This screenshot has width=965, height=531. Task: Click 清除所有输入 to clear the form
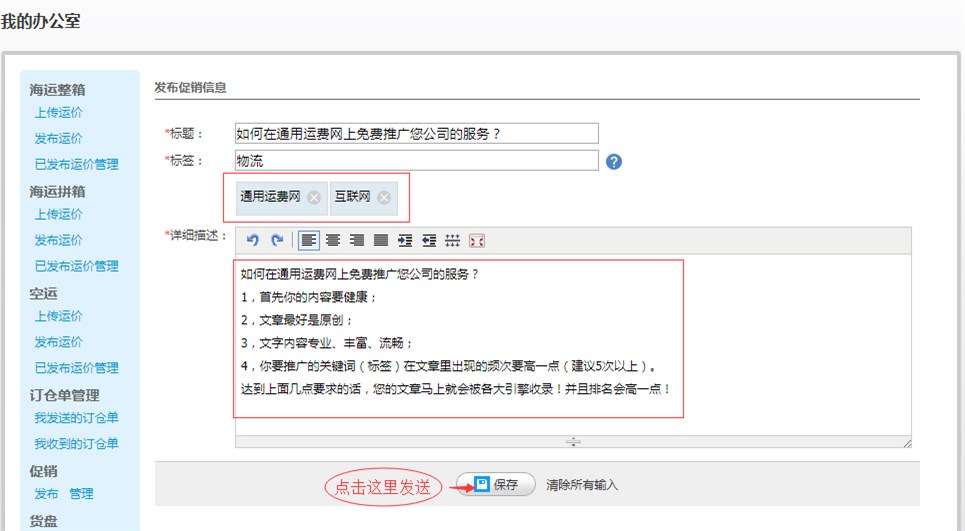(582, 485)
